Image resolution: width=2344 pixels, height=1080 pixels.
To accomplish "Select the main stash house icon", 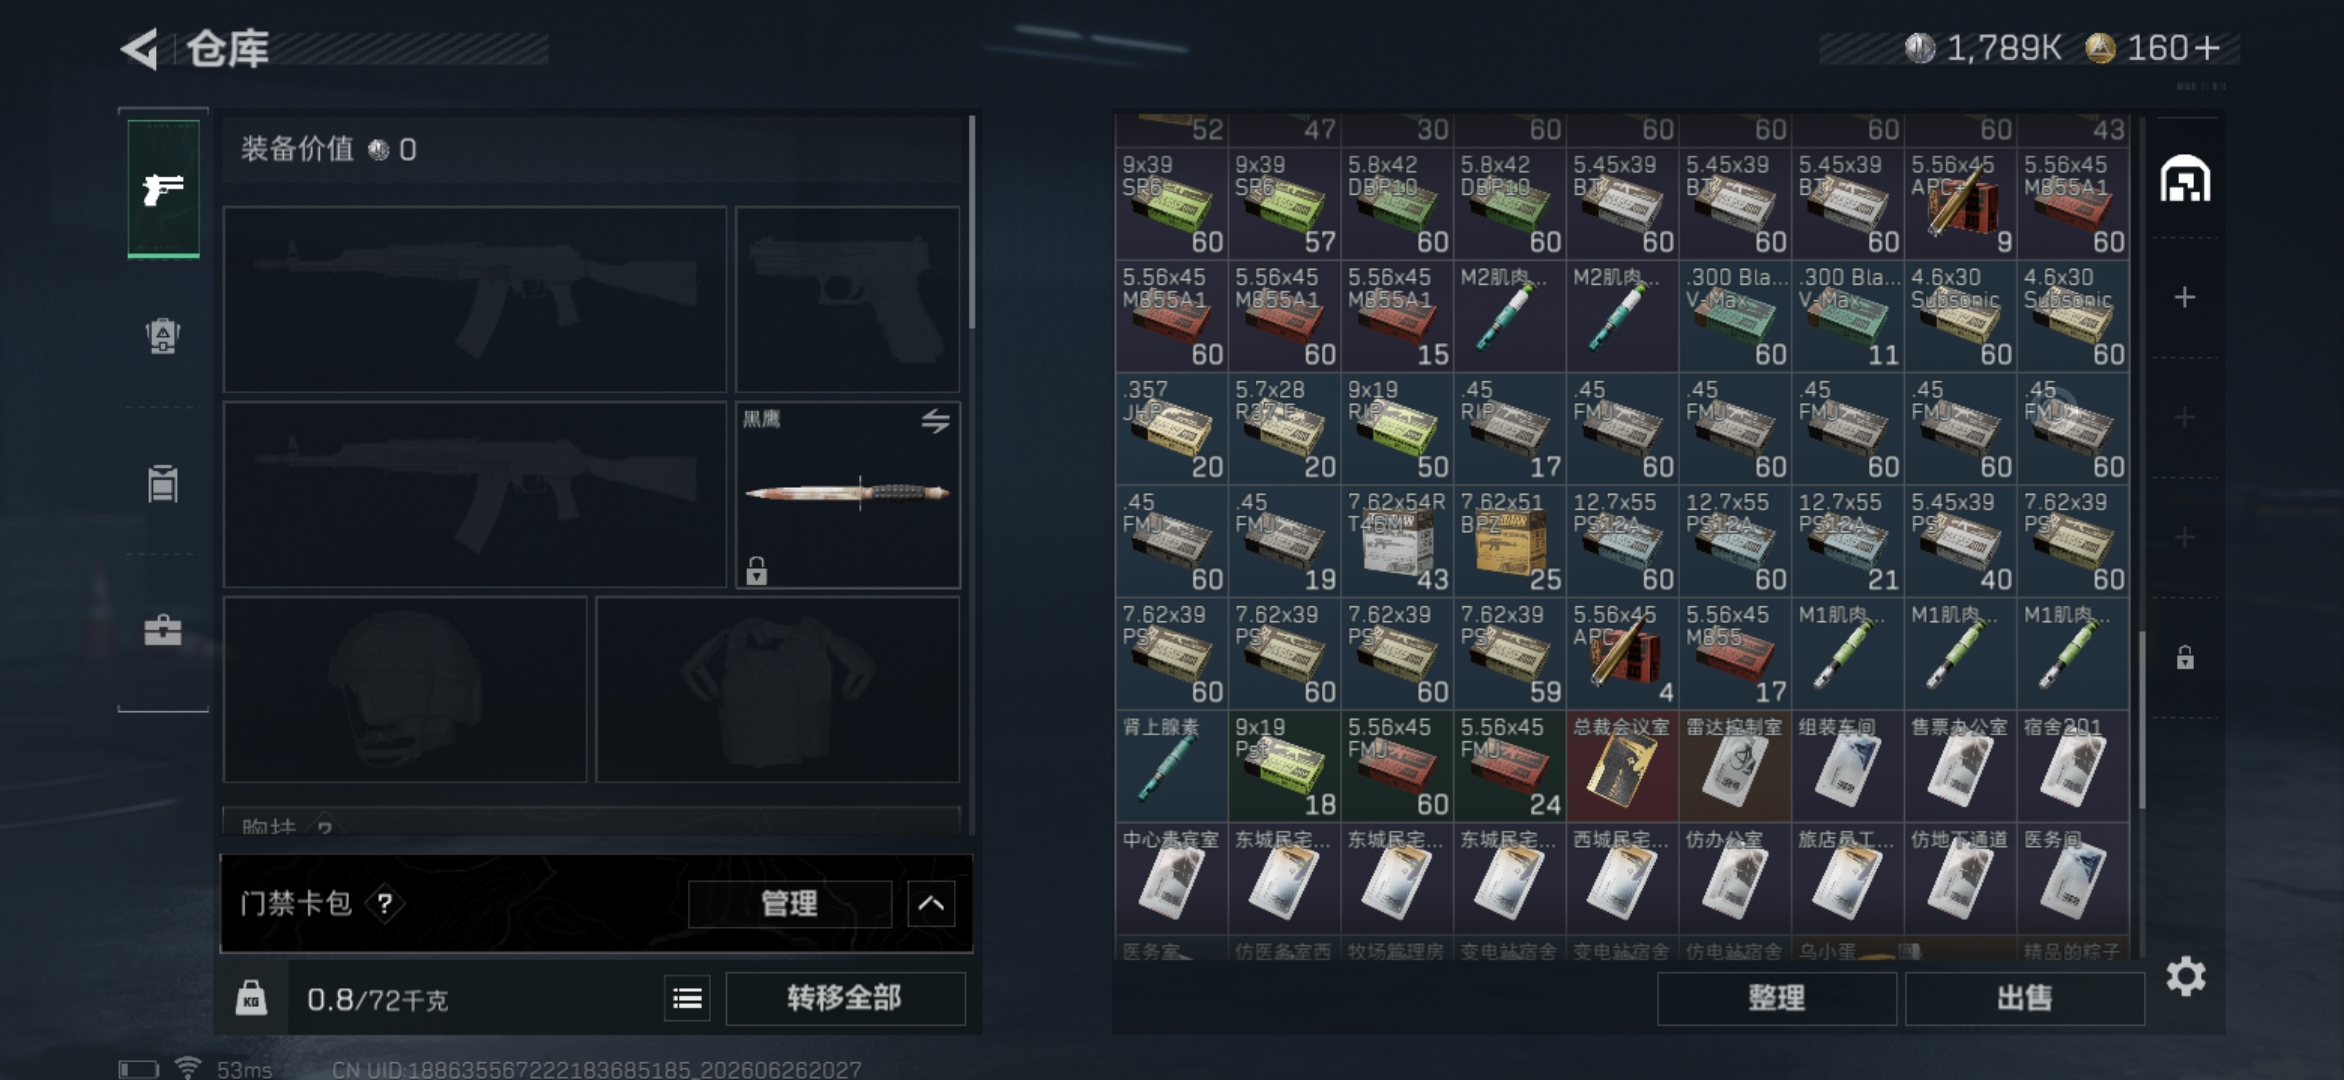I will pyautogui.click(x=2185, y=179).
